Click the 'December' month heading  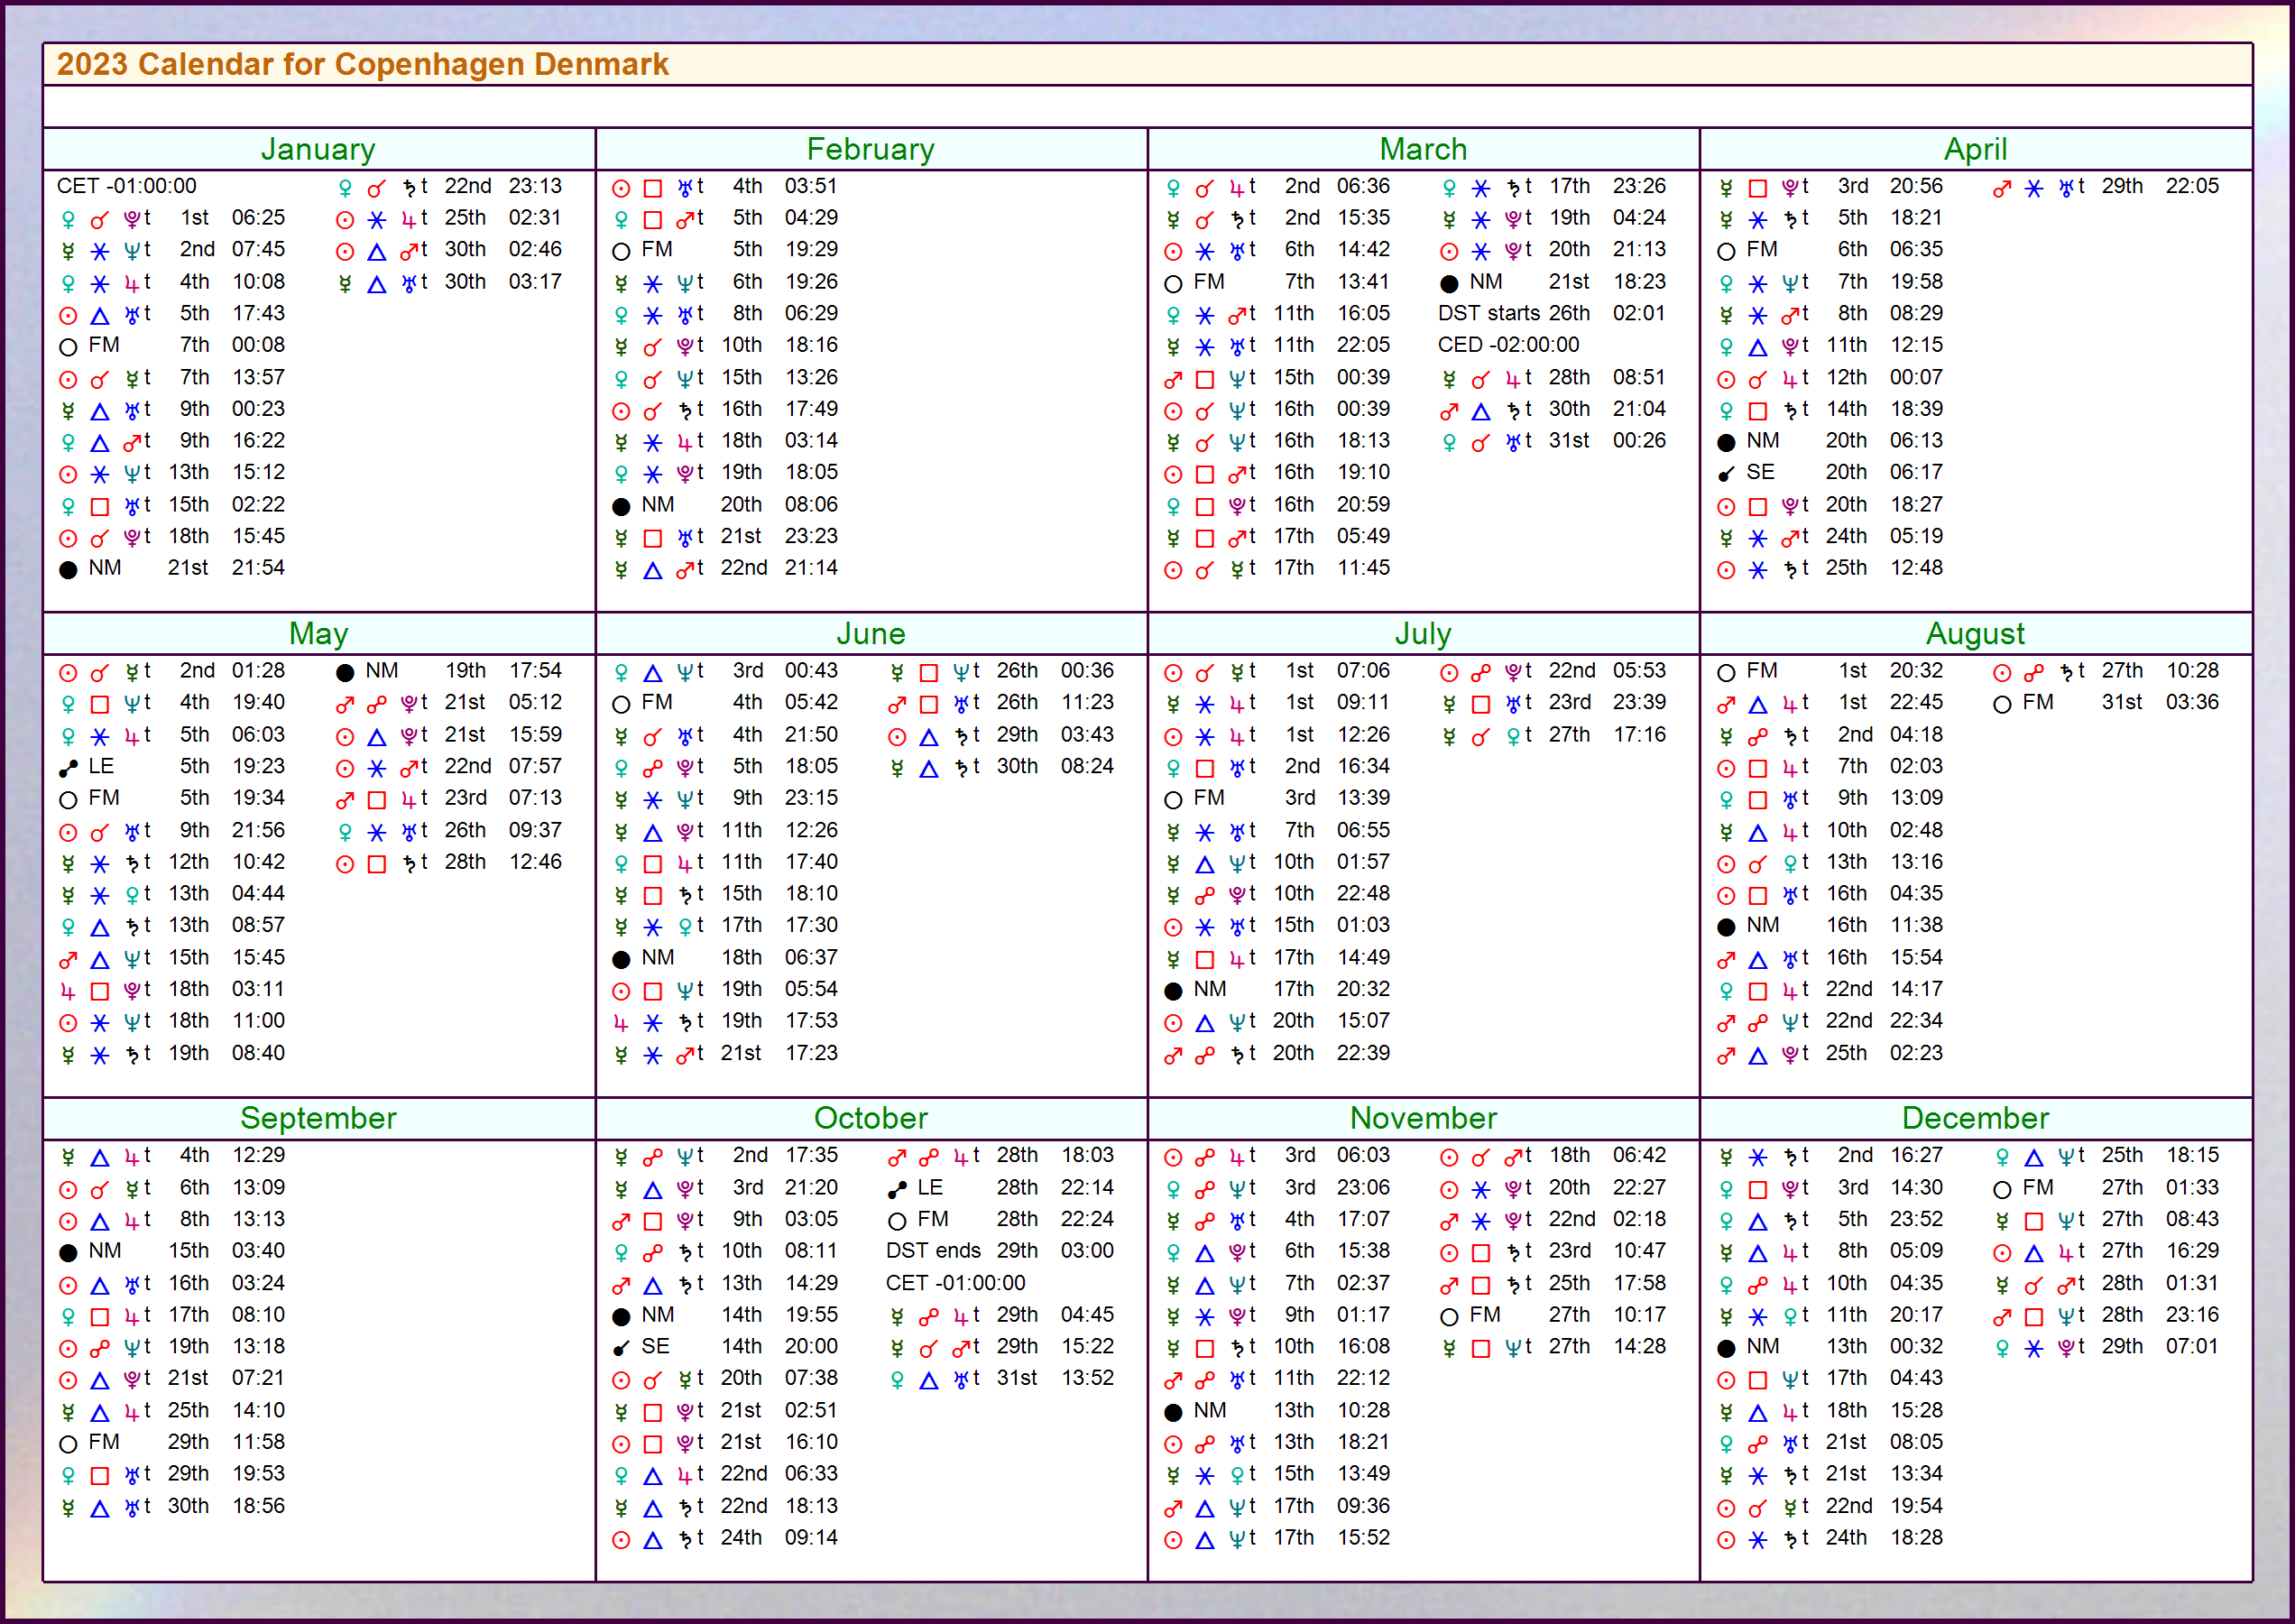[1975, 1117]
